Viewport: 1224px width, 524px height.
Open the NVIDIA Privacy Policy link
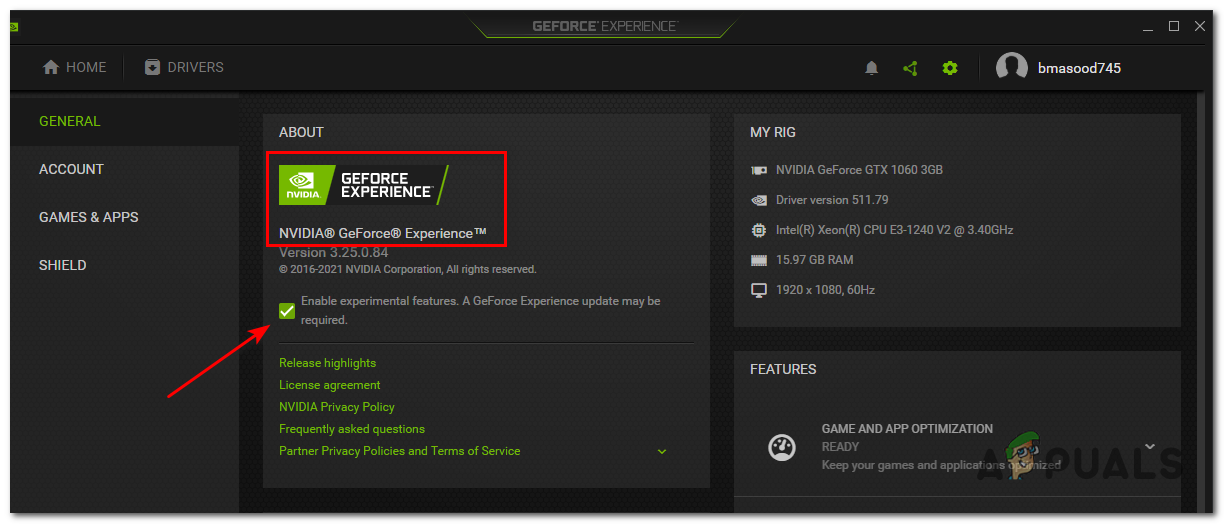tap(336, 407)
